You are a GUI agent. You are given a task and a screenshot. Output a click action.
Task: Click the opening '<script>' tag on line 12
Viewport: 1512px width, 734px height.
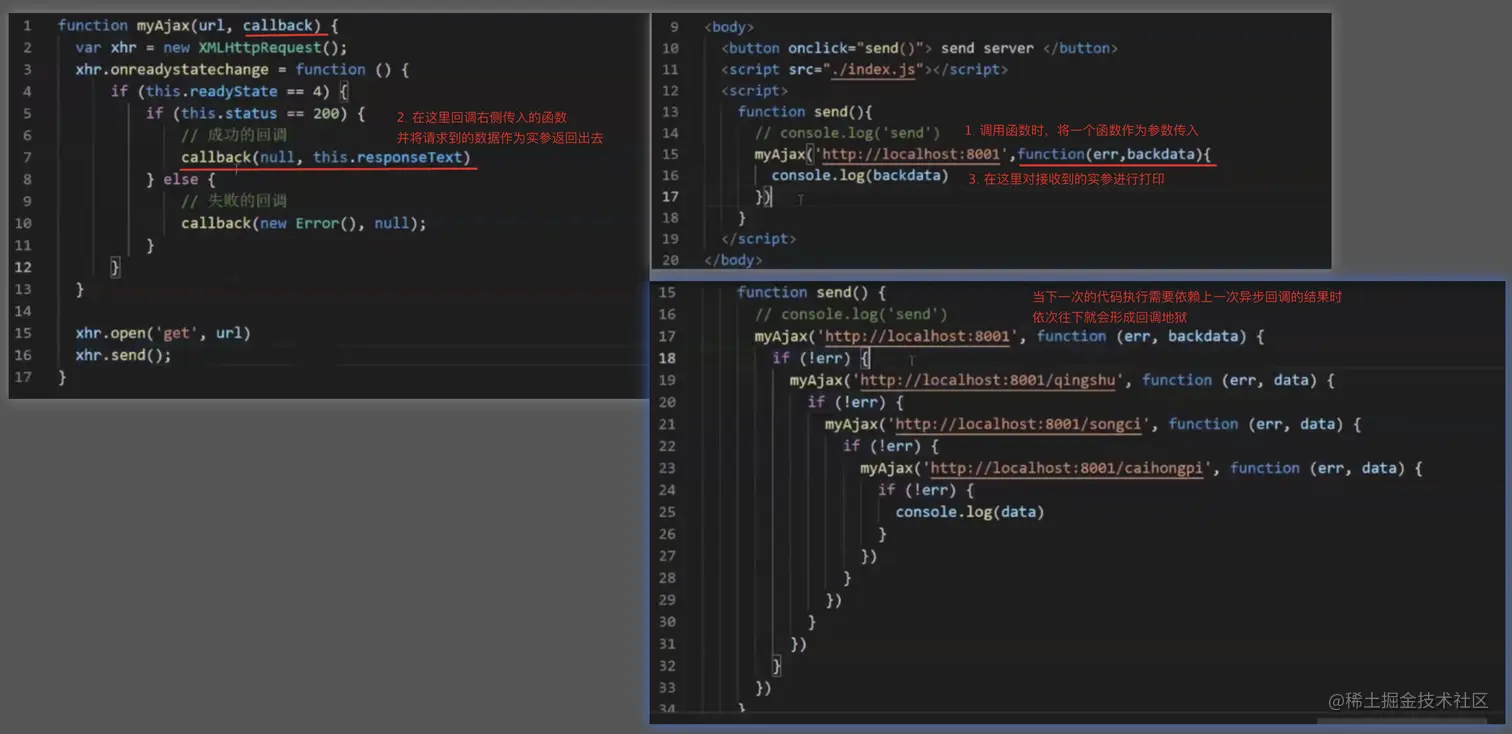[755, 91]
